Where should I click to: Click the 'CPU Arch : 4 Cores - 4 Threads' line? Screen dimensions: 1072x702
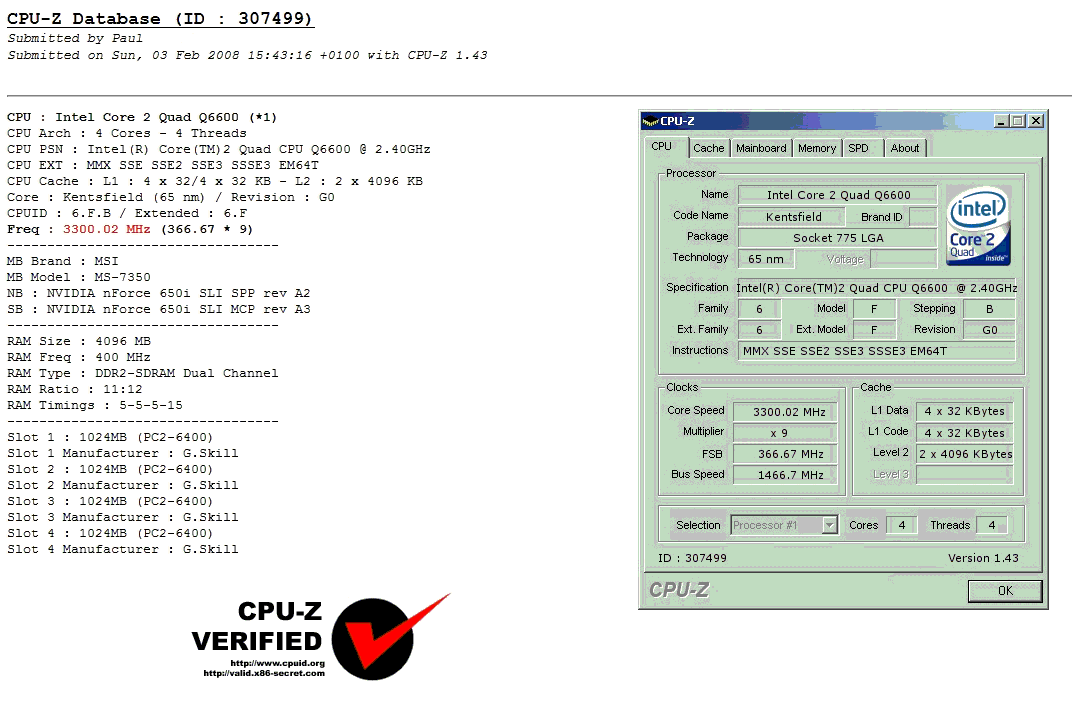click(x=126, y=133)
